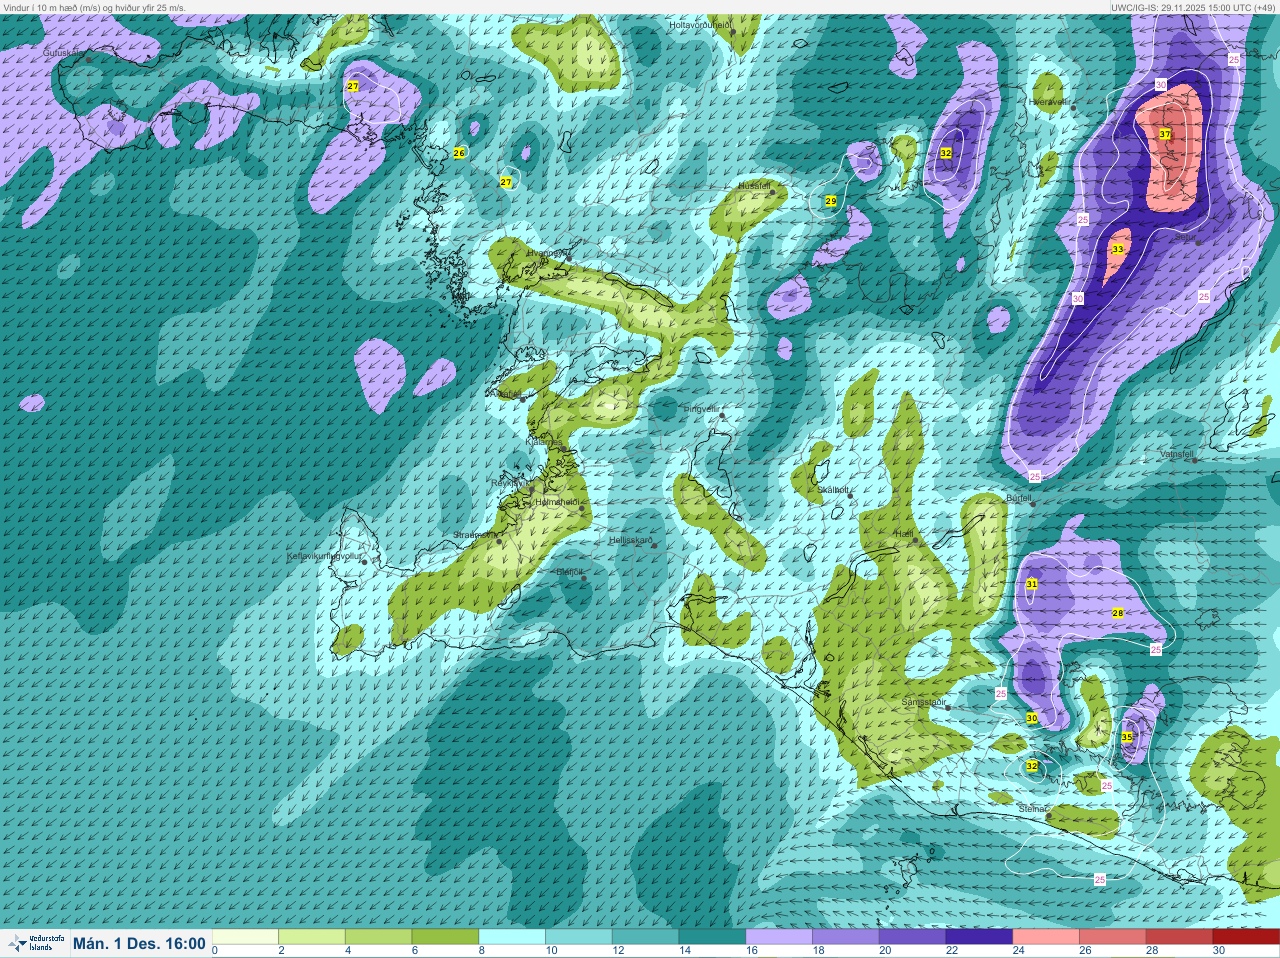
Task: Select the 6–8 m/s green legend swatch
Action: pyautogui.click(x=445, y=937)
